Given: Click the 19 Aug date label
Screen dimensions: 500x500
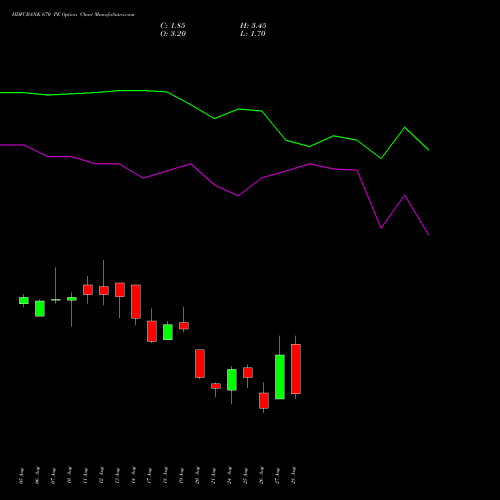Looking at the screenshot, I should click(x=181, y=476).
